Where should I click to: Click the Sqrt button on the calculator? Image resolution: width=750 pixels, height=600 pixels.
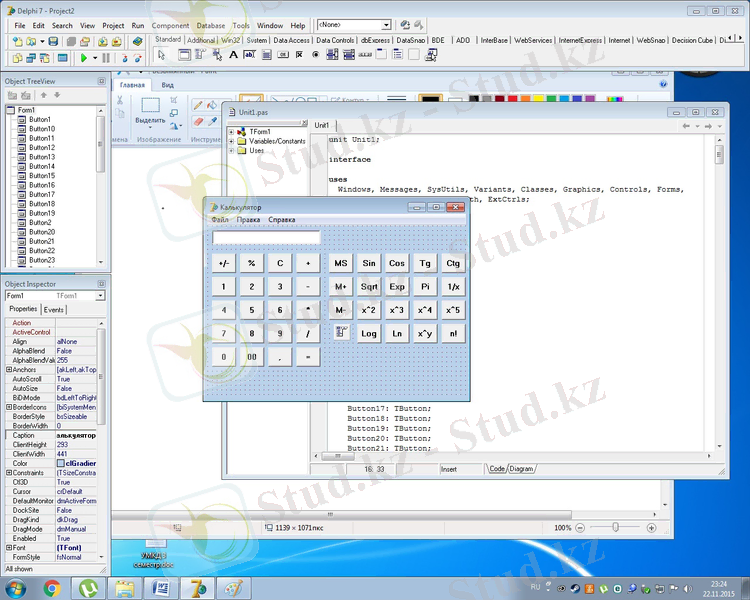(x=369, y=286)
